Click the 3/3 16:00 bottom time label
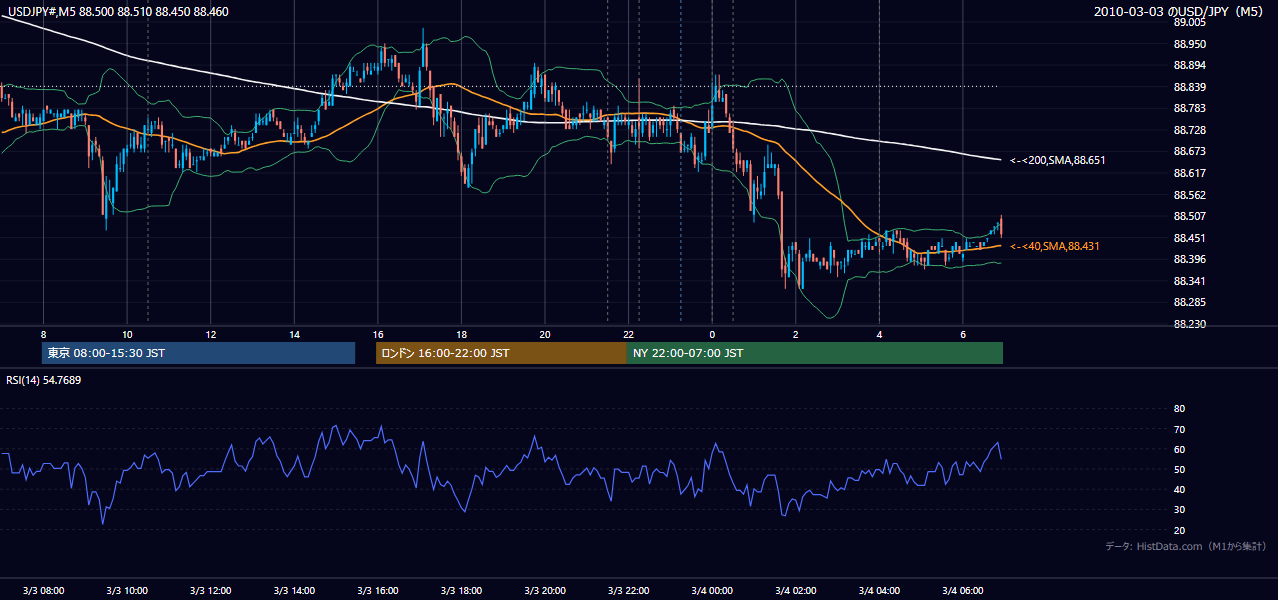The image size is (1278, 600). [378, 590]
